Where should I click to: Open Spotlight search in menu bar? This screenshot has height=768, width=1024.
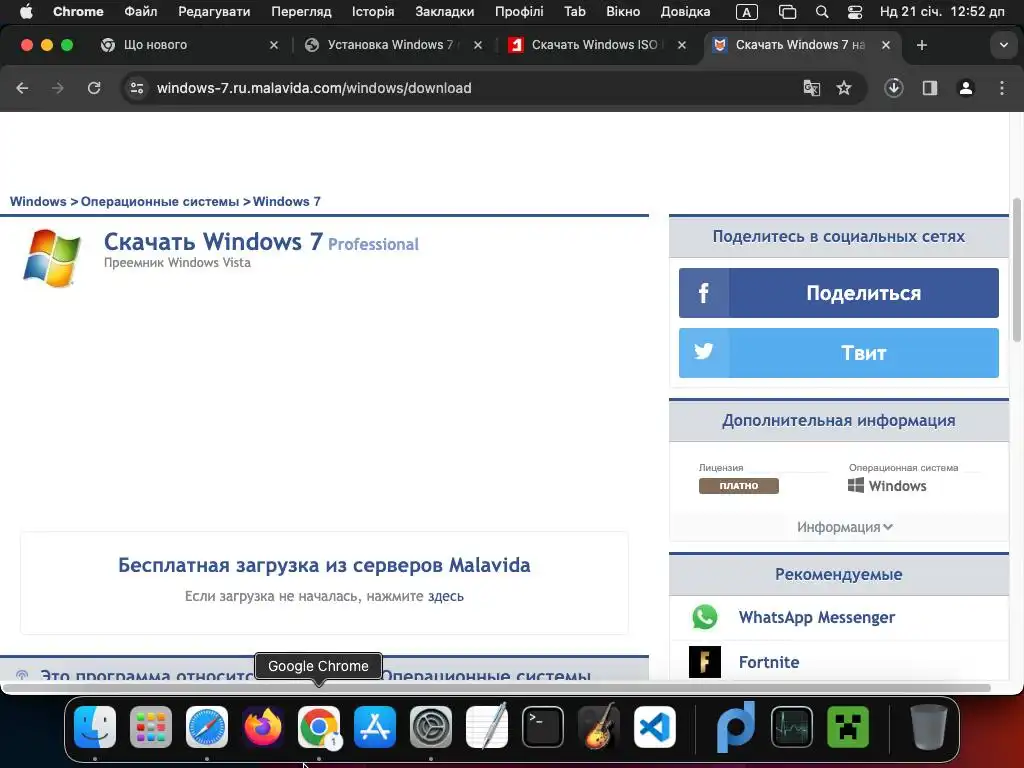point(822,12)
